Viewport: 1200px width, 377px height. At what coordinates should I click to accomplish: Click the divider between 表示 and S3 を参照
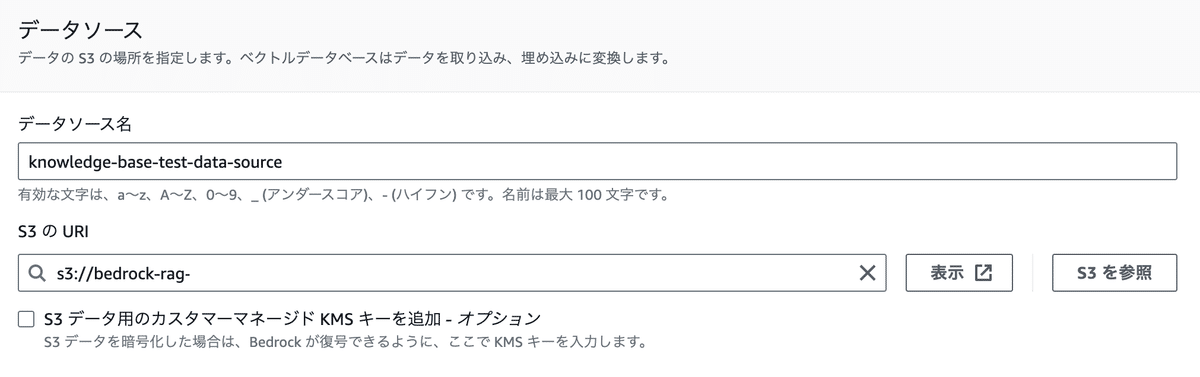(x=1033, y=273)
